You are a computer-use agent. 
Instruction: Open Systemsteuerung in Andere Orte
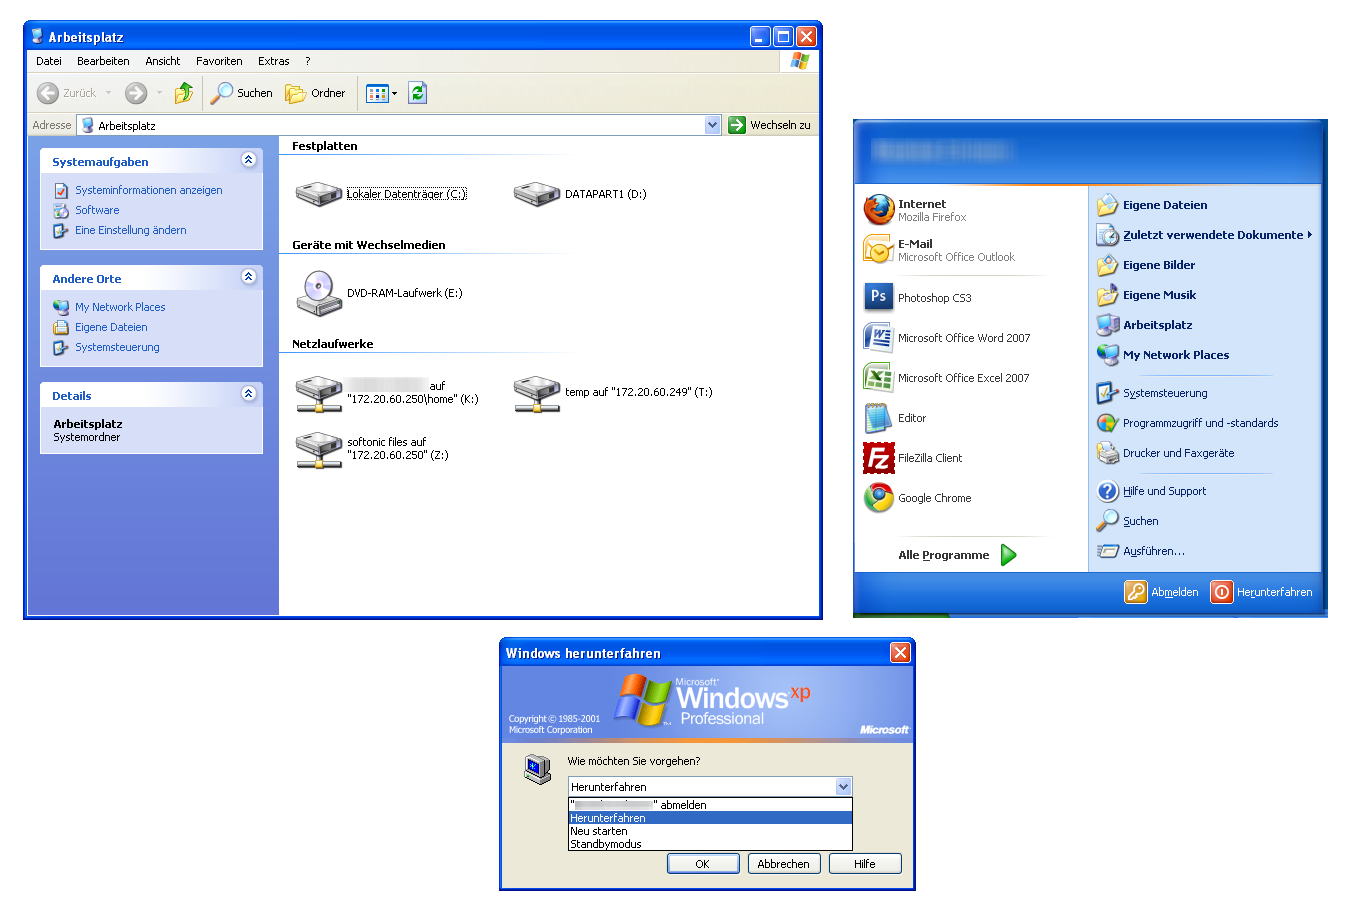pos(117,347)
